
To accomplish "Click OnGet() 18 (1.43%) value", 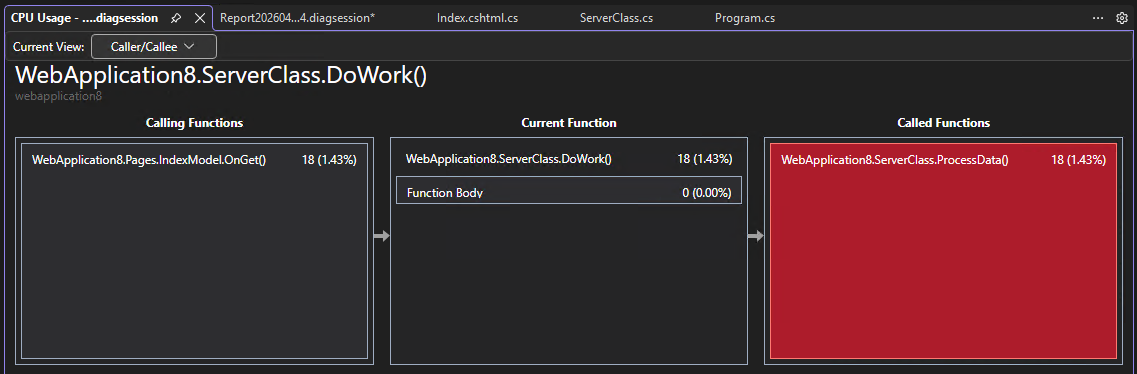I will point(329,160).
